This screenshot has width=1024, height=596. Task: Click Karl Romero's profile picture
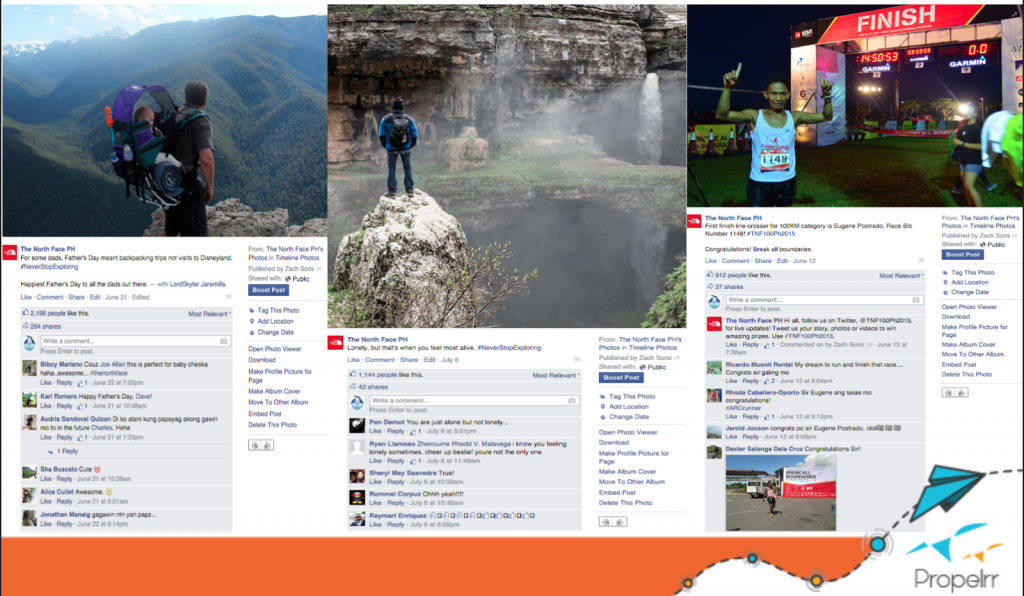[x=29, y=400]
